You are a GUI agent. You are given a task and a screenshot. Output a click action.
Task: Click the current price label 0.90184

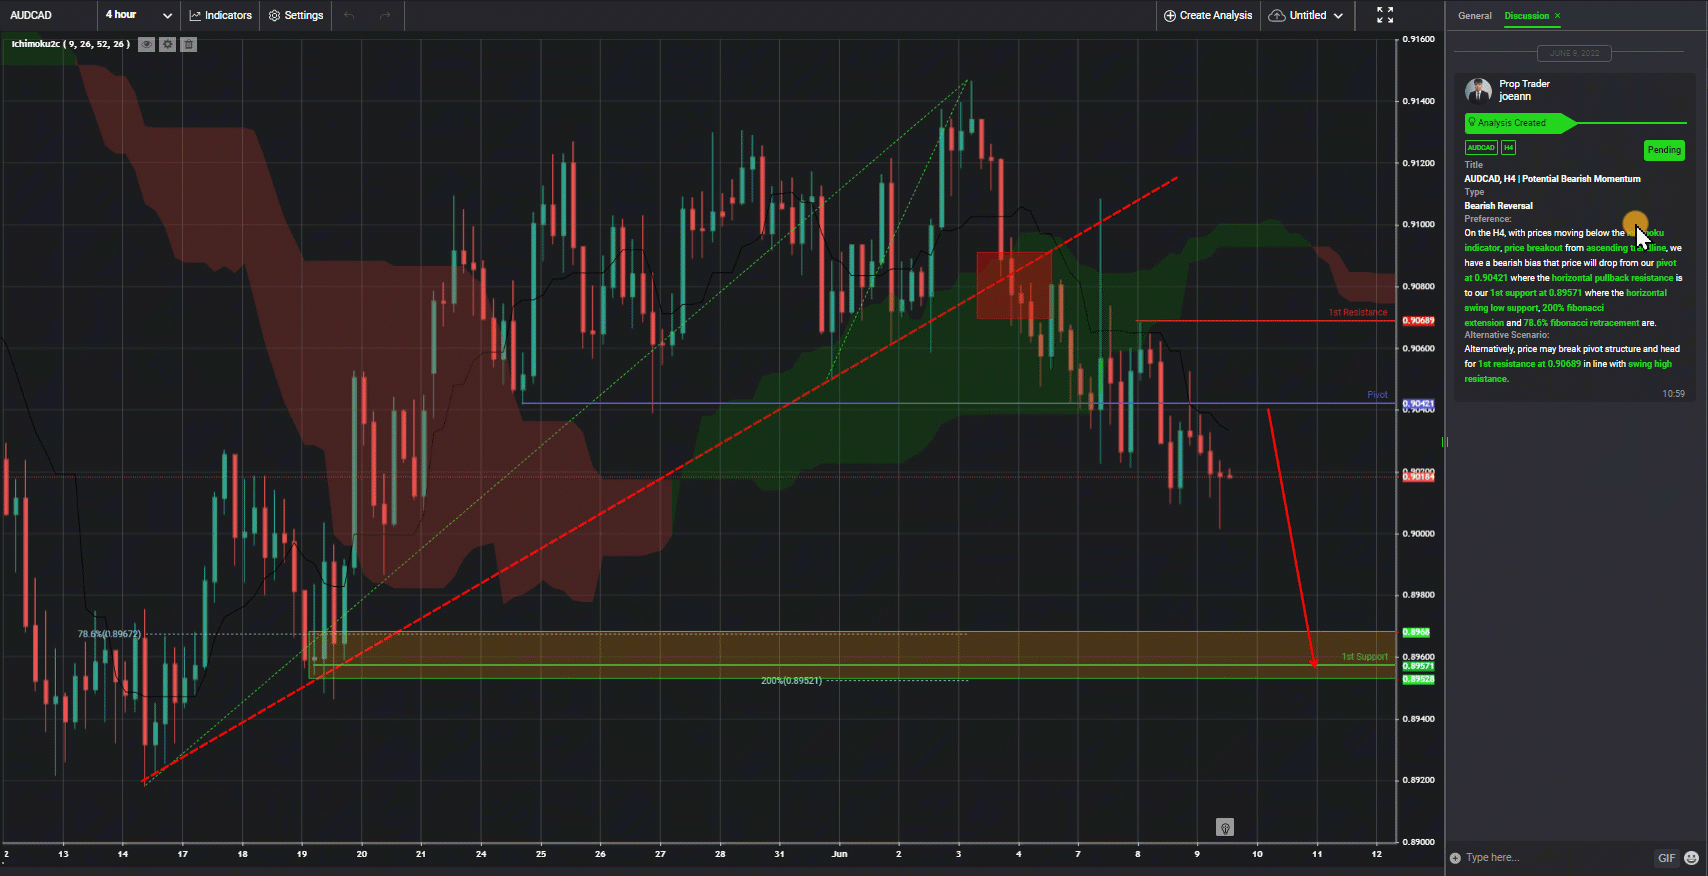pos(1418,476)
